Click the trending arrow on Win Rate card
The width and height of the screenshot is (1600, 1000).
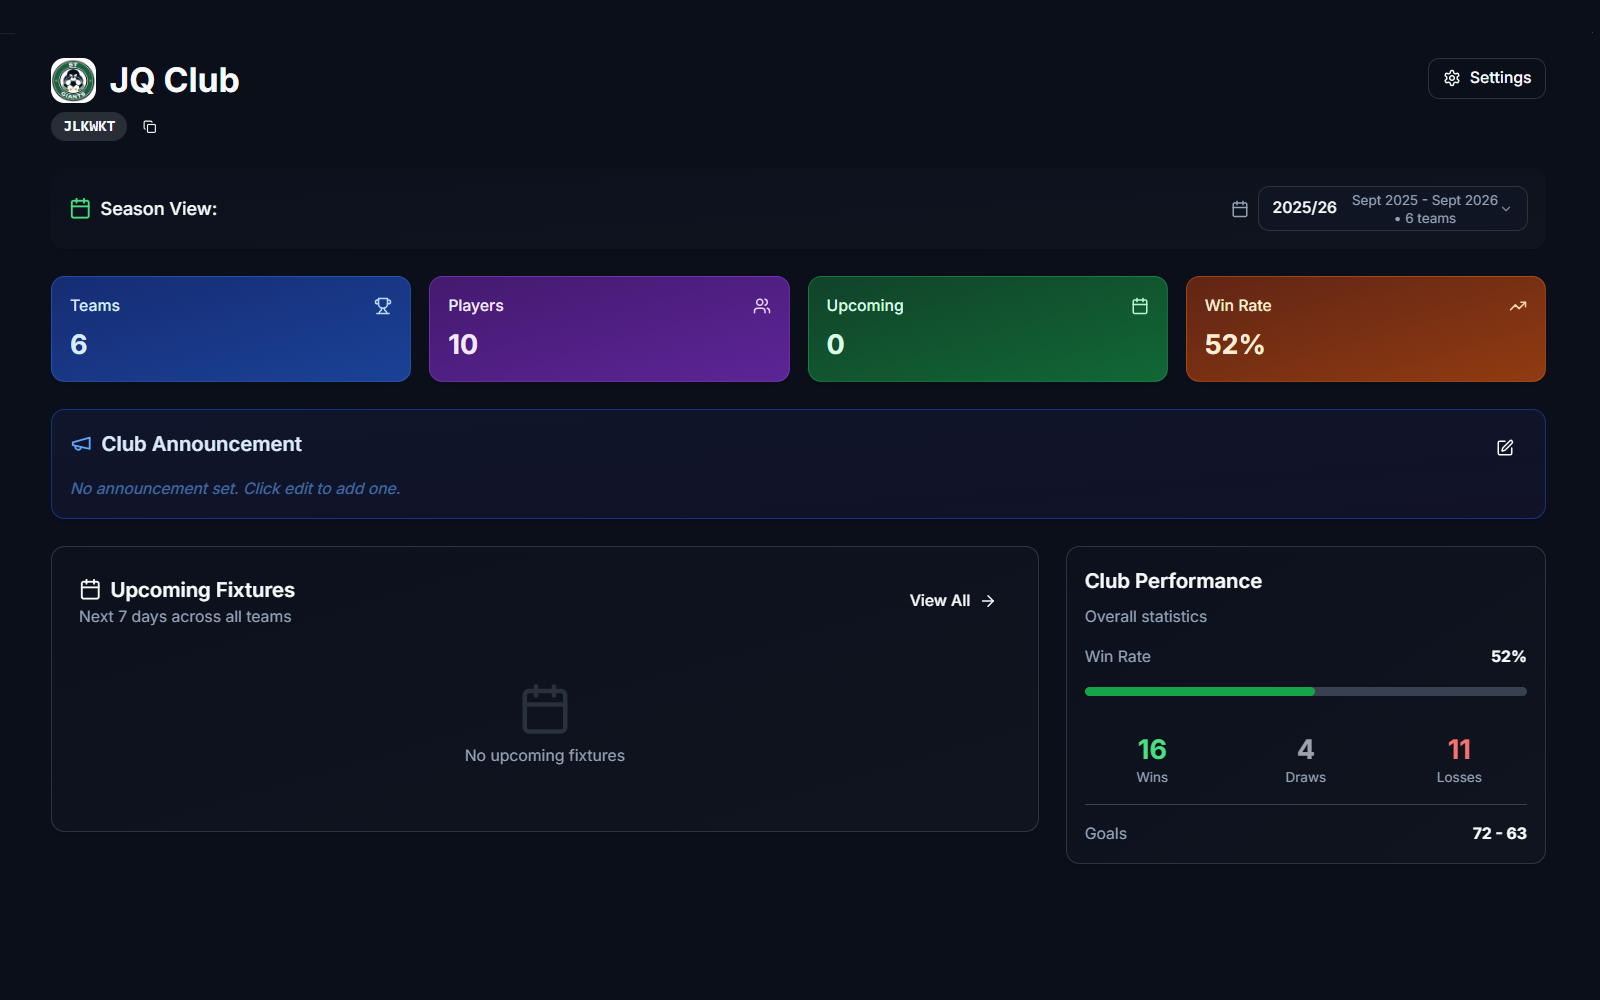tap(1517, 306)
